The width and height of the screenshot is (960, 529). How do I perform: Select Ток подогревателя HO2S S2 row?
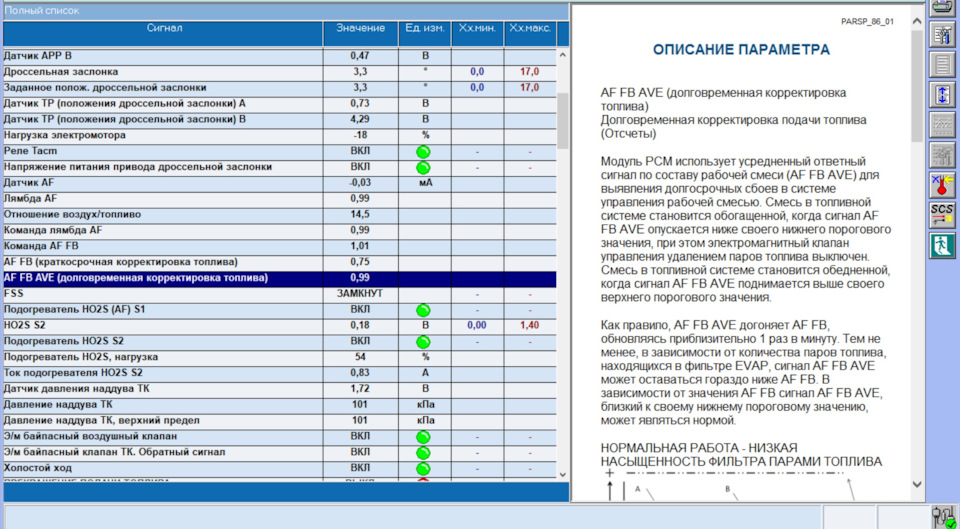coord(280,373)
